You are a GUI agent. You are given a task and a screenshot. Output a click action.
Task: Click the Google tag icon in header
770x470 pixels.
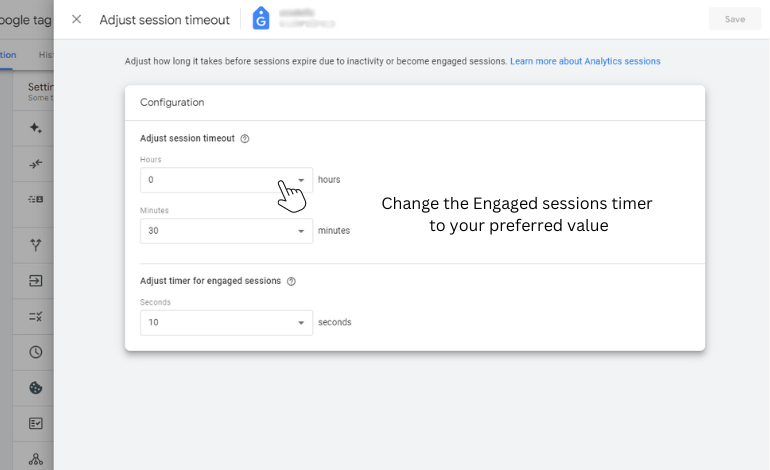(x=261, y=19)
